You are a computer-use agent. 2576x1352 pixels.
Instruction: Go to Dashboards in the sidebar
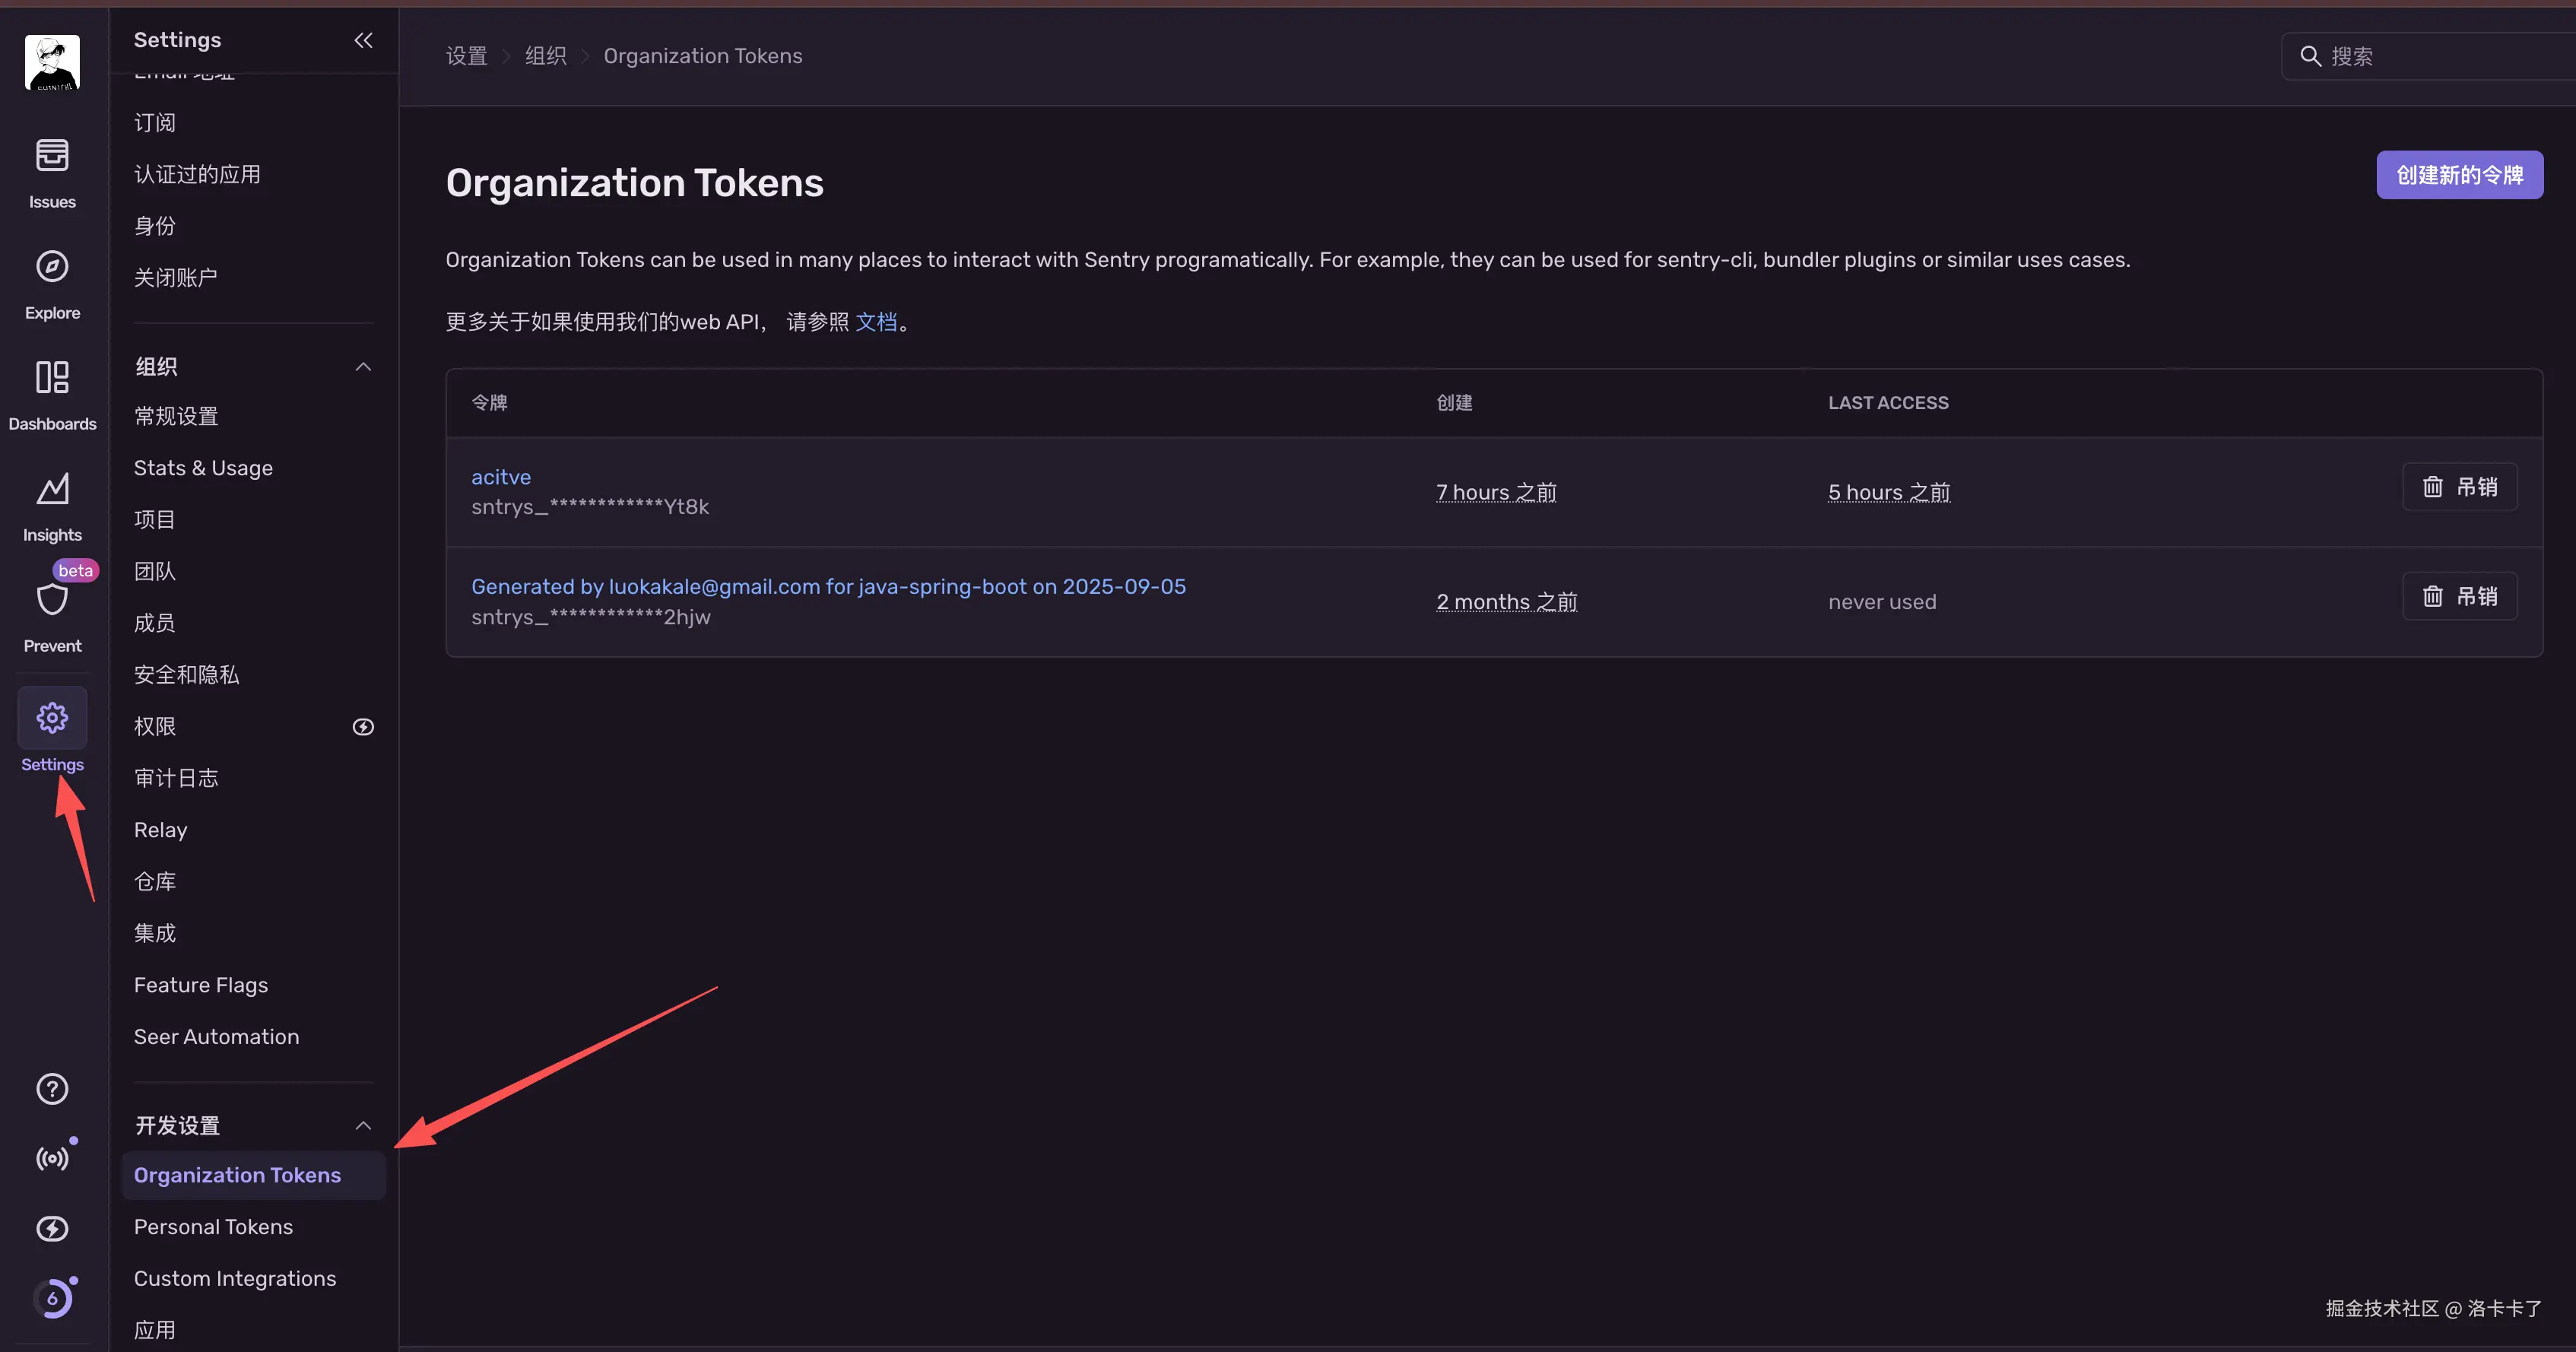[x=52, y=378]
